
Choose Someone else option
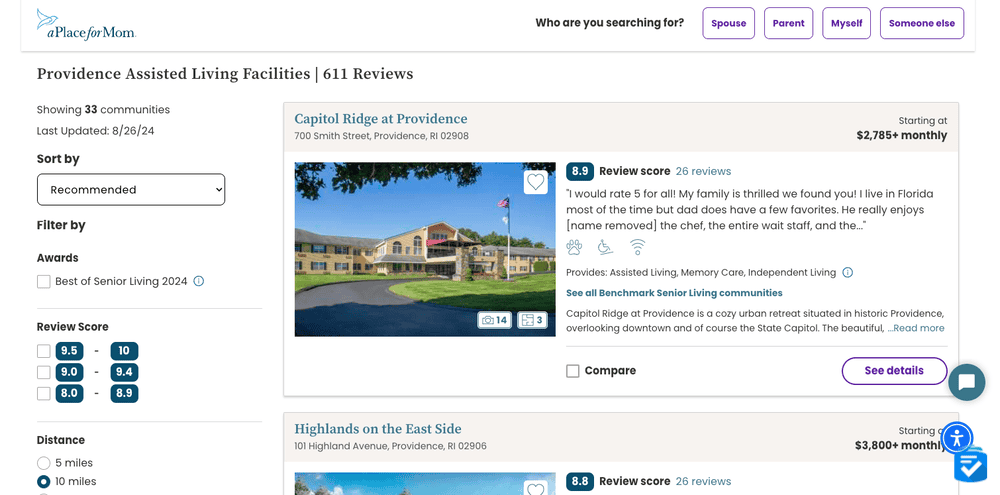921,23
